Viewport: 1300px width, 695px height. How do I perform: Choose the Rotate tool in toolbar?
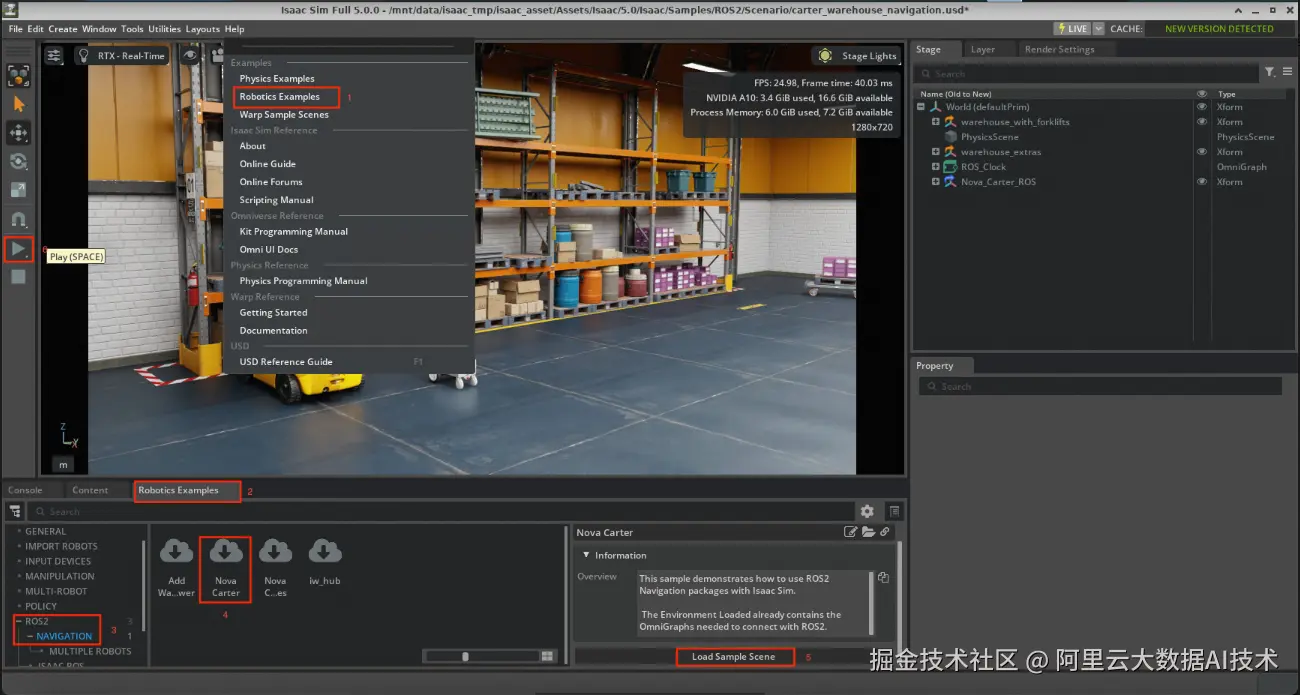click(18, 162)
